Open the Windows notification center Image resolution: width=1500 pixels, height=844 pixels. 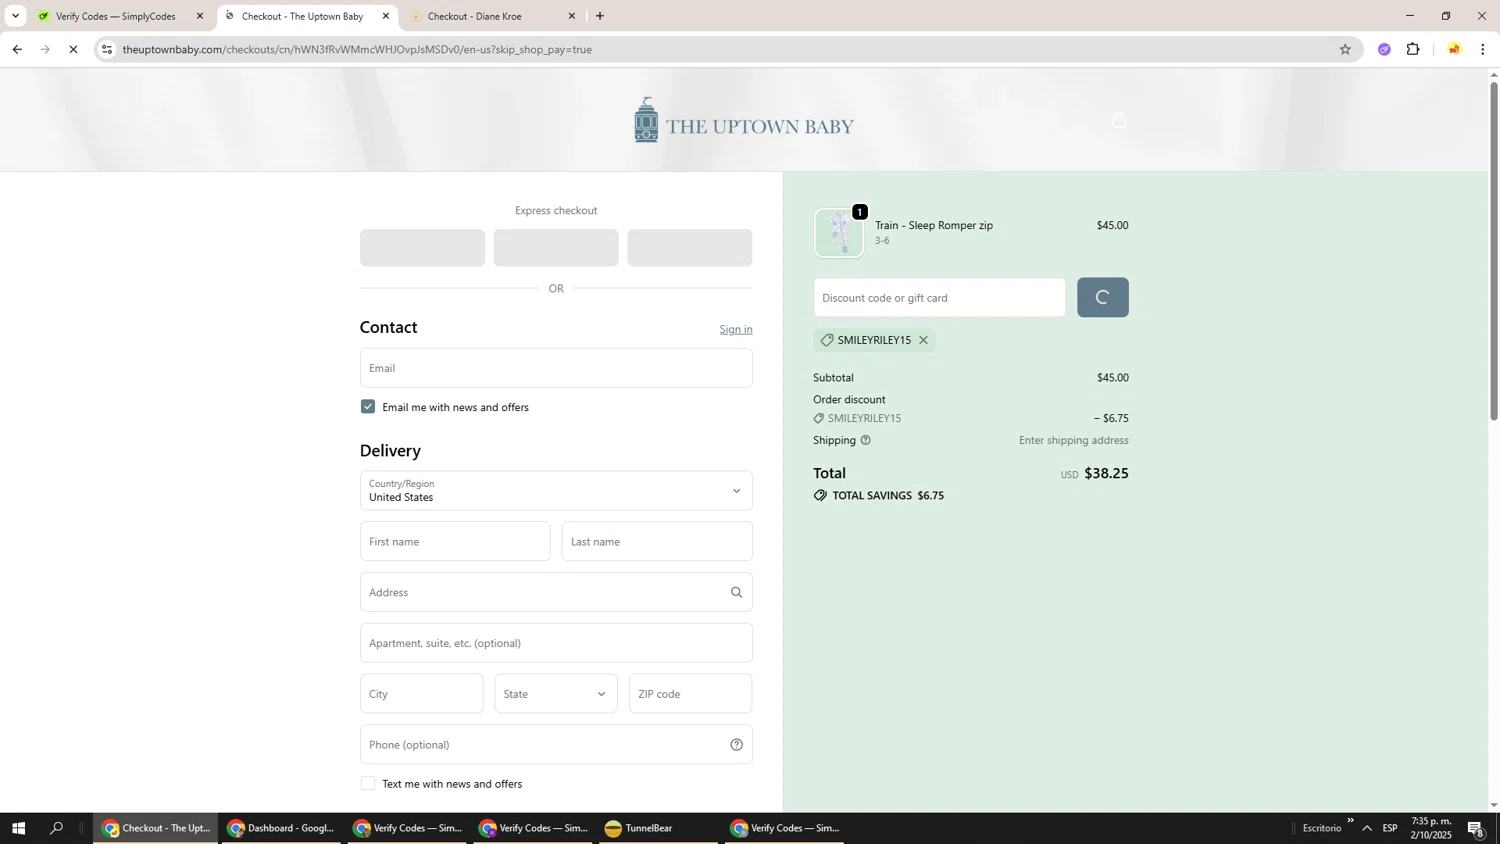point(1476,828)
